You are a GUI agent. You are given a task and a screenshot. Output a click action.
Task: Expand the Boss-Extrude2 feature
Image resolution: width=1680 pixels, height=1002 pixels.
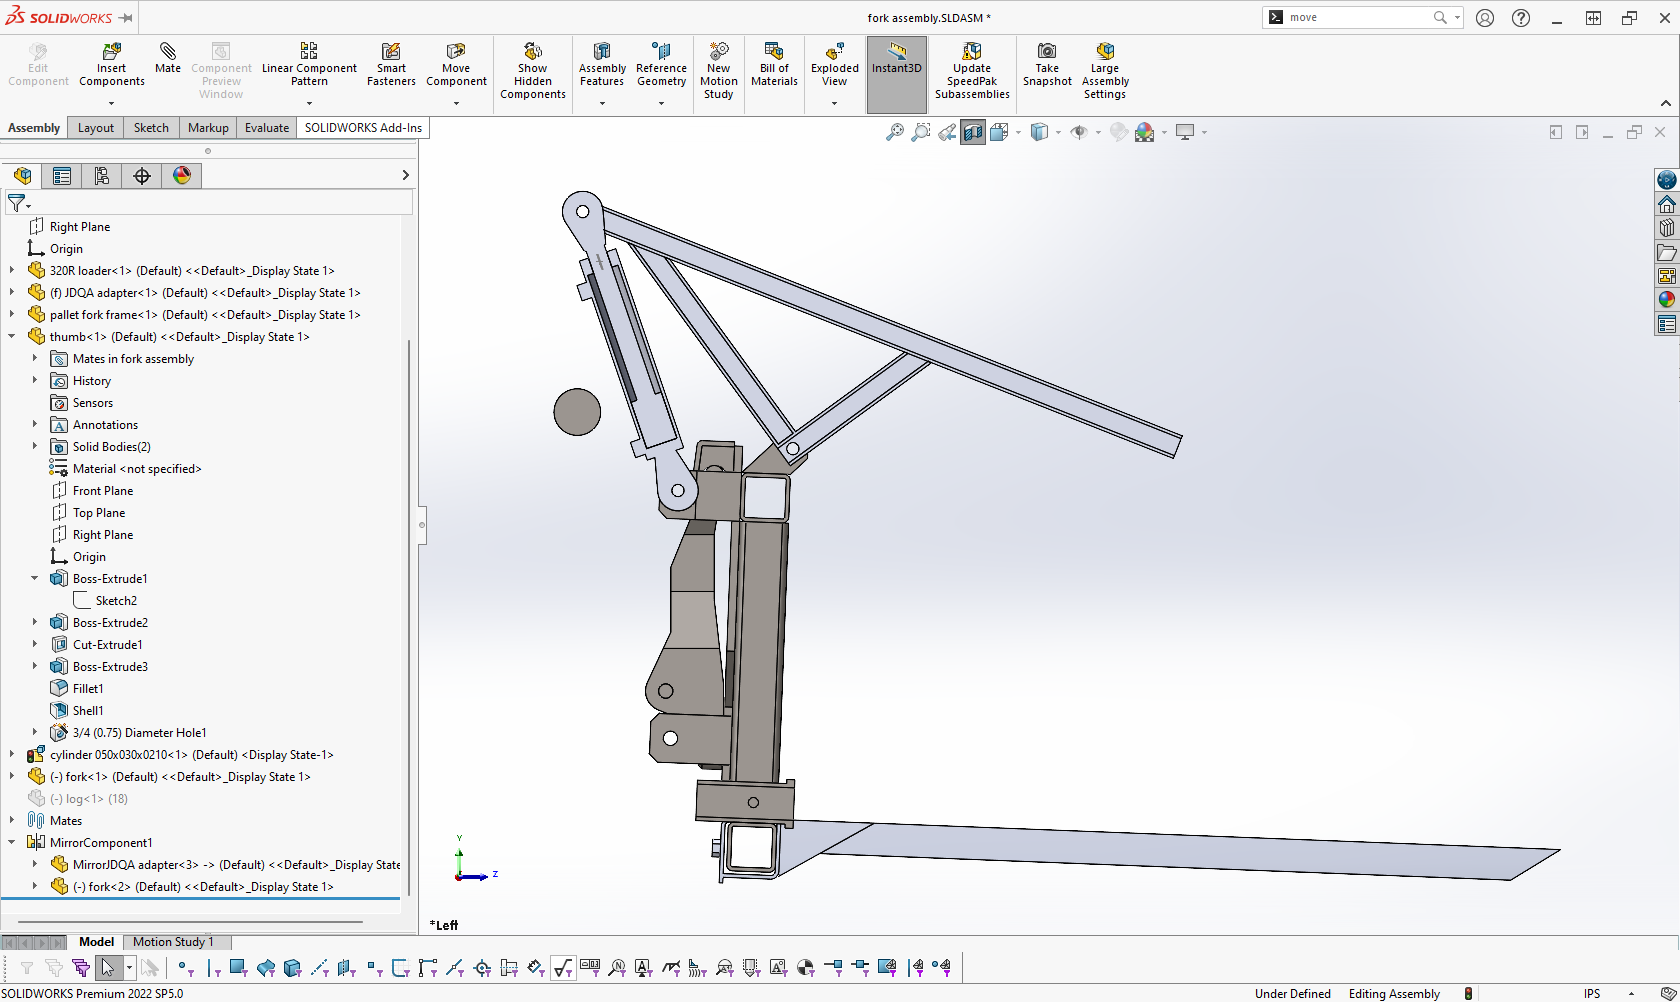tap(35, 623)
